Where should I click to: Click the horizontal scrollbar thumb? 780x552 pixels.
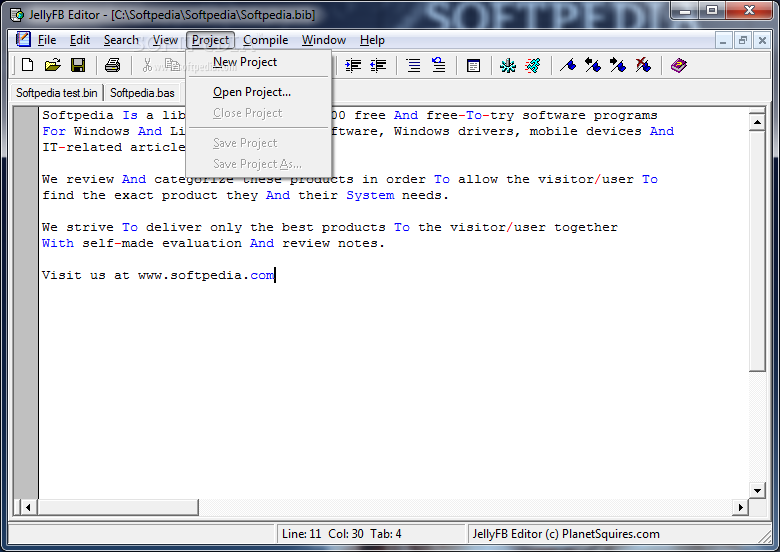118,508
